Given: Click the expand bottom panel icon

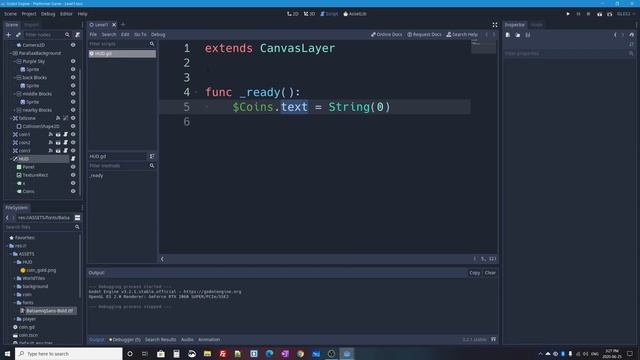Looking at the screenshot, I should click(x=493, y=340).
